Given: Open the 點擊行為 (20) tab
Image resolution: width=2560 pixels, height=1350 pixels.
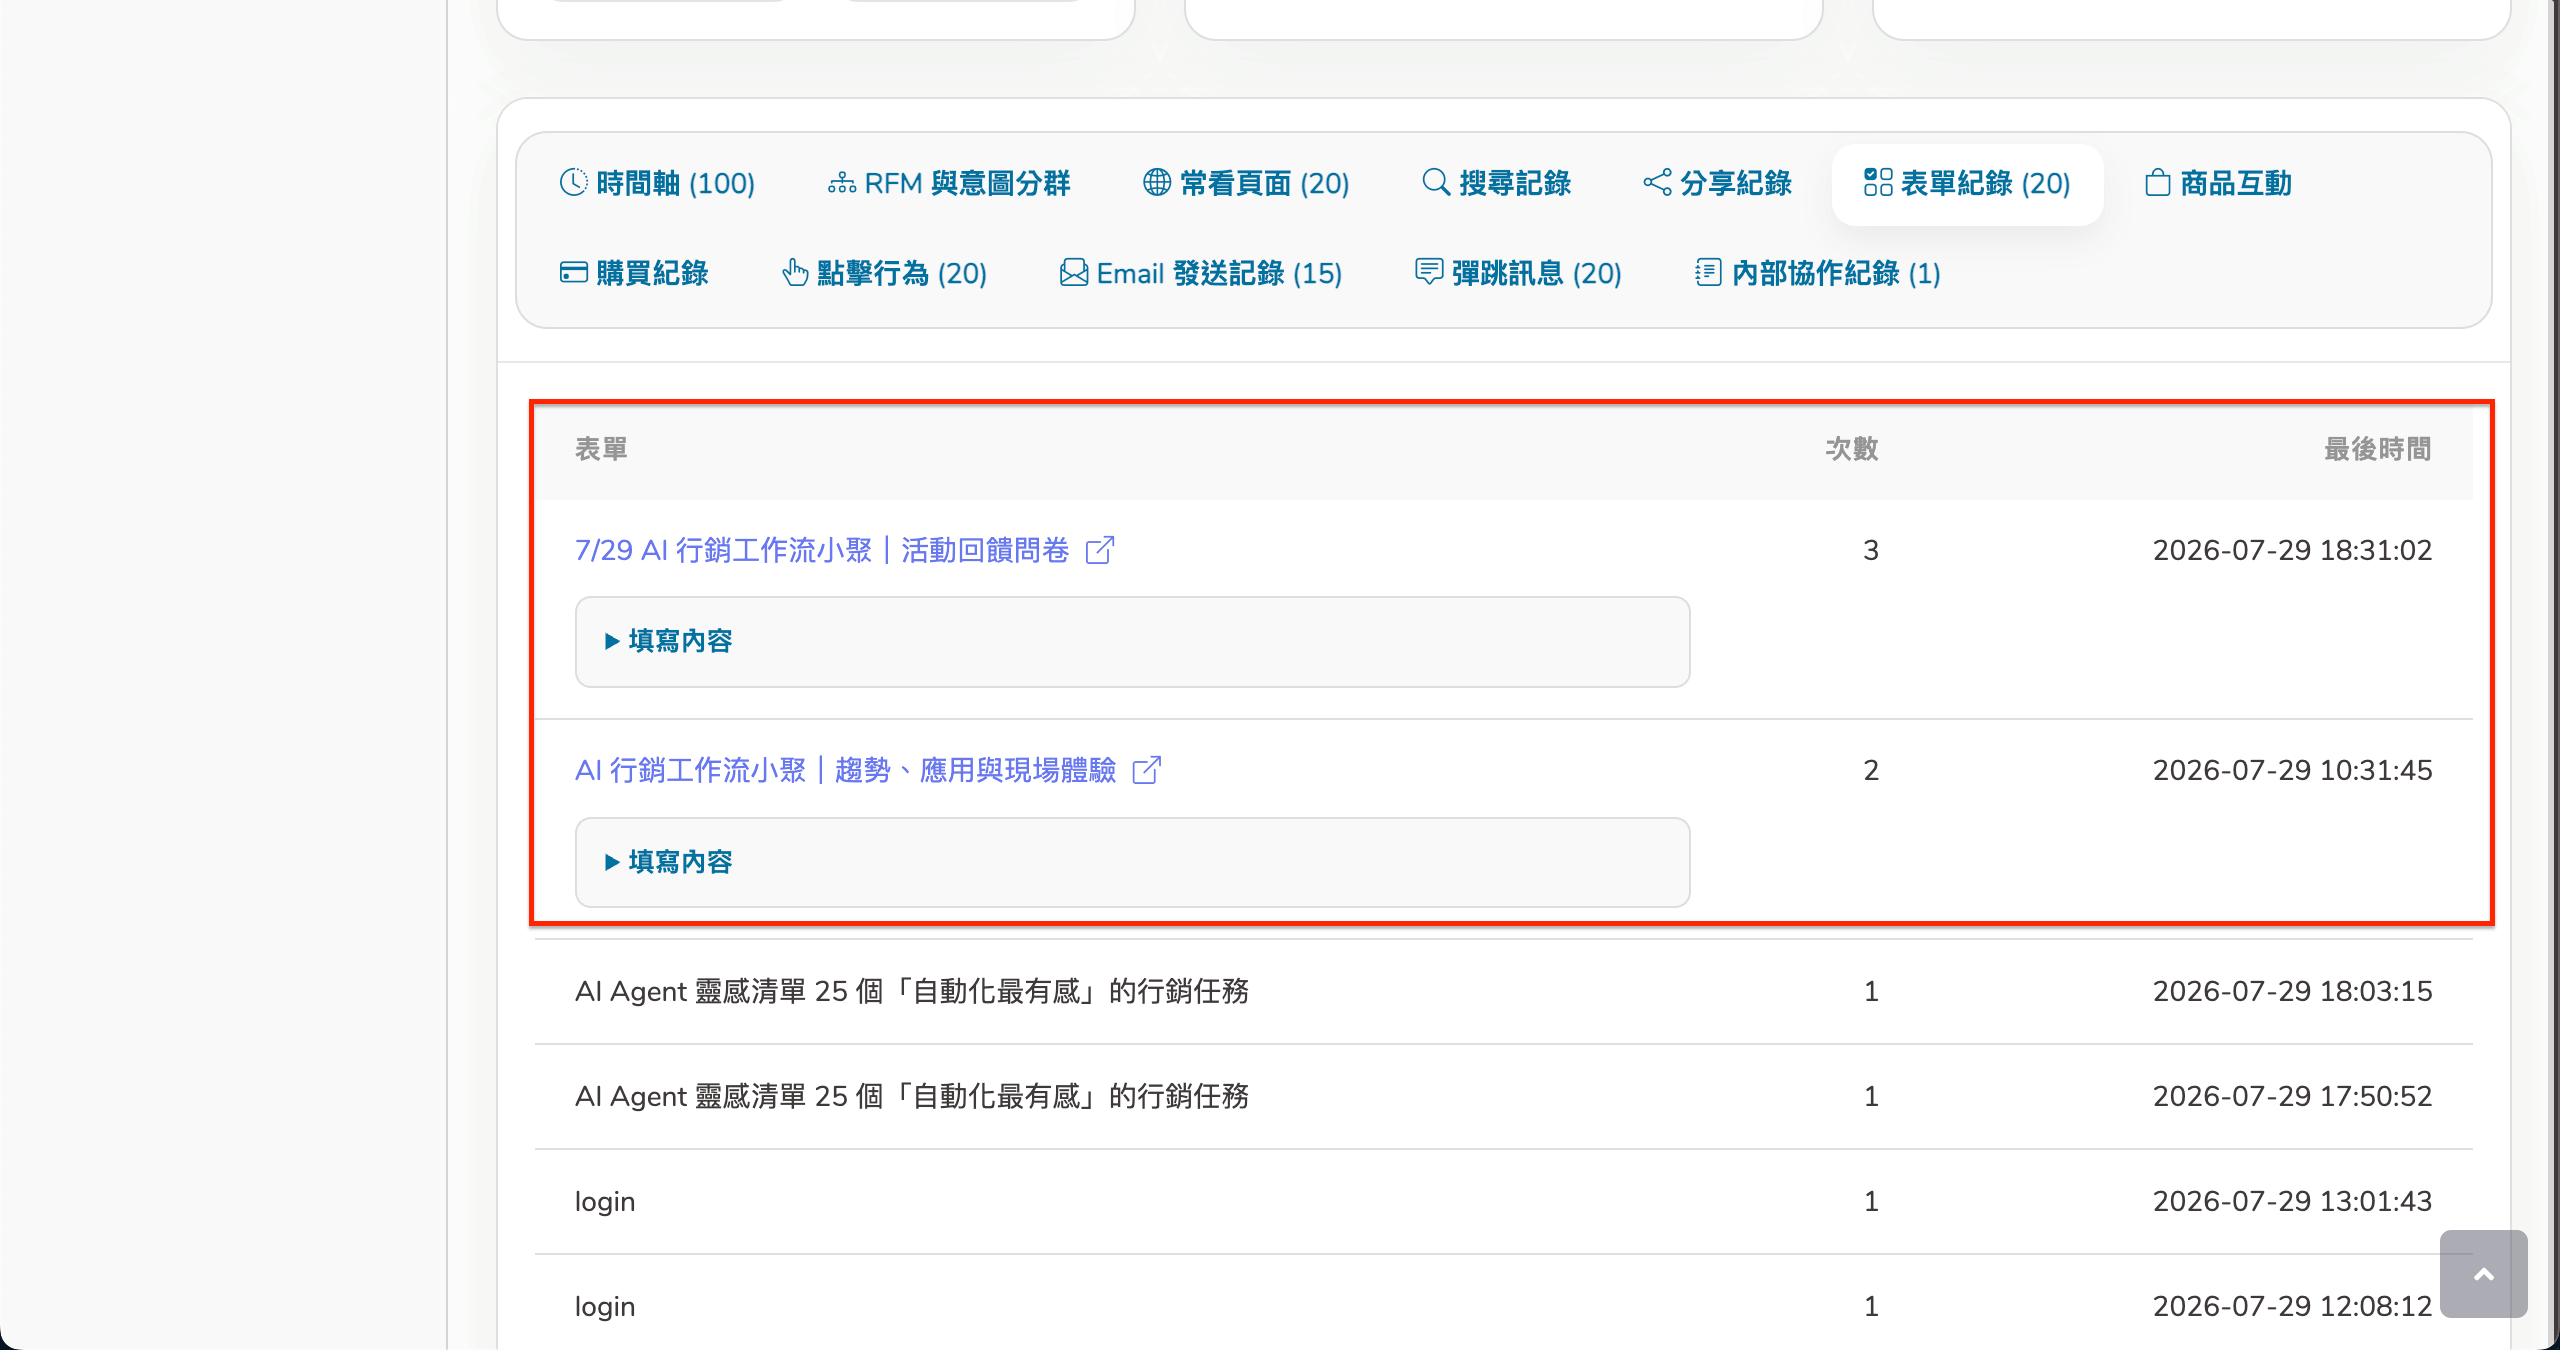Looking at the screenshot, I should tap(884, 273).
